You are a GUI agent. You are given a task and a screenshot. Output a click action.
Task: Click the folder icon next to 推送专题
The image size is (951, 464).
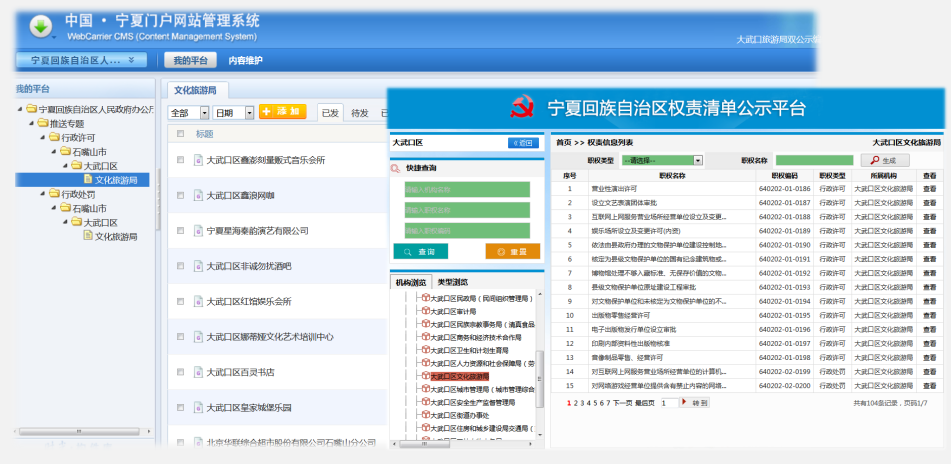(42, 124)
